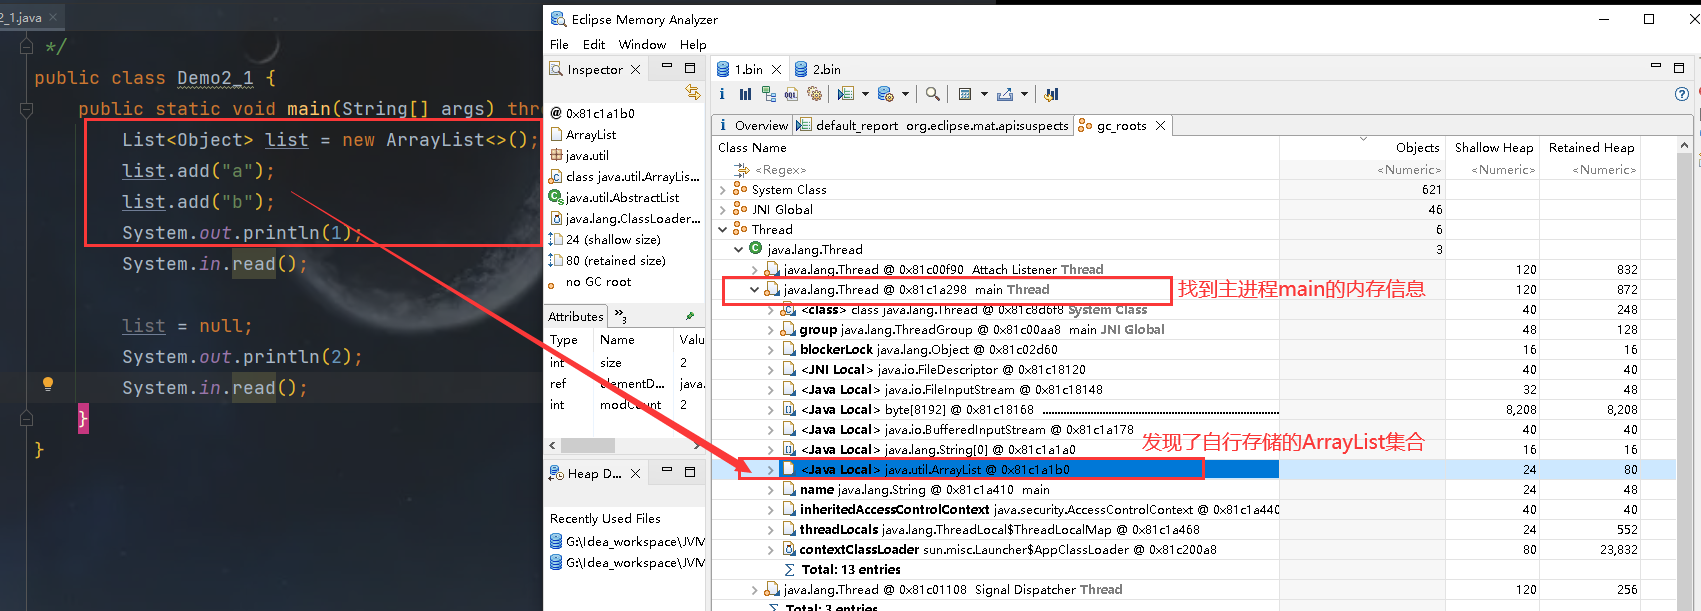Image resolution: width=1701 pixels, height=611 pixels.
Task: Open the heap dump Overview info icon
Action: tap(722, 94)
